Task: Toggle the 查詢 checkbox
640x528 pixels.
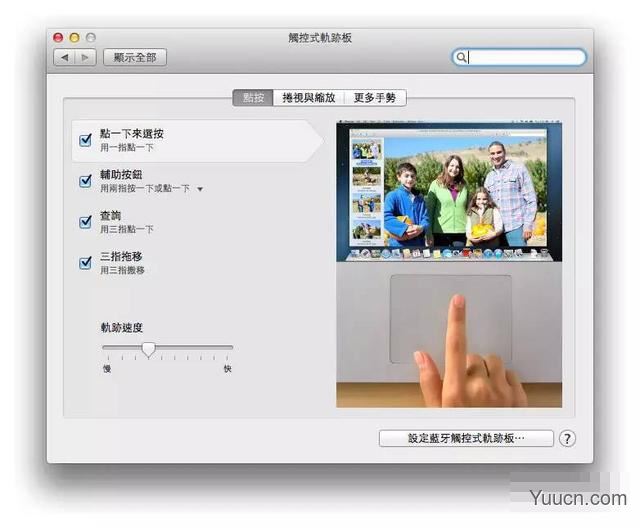Action: (85, 222)
